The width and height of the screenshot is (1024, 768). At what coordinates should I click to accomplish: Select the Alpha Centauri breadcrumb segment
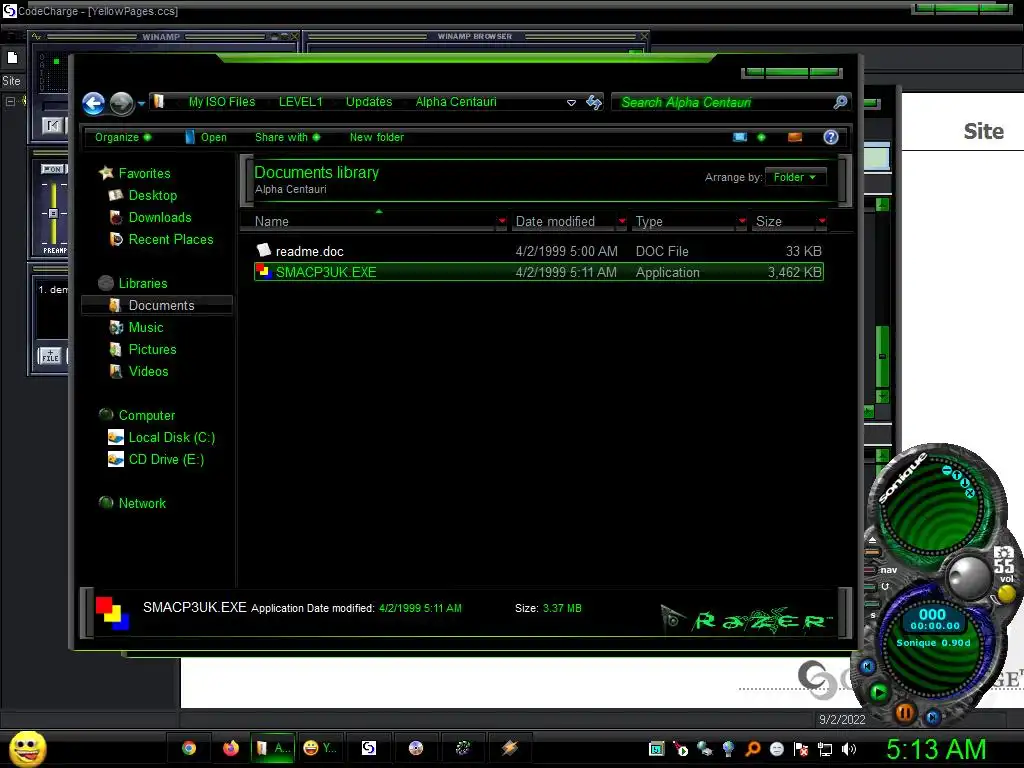pos(456,102)
